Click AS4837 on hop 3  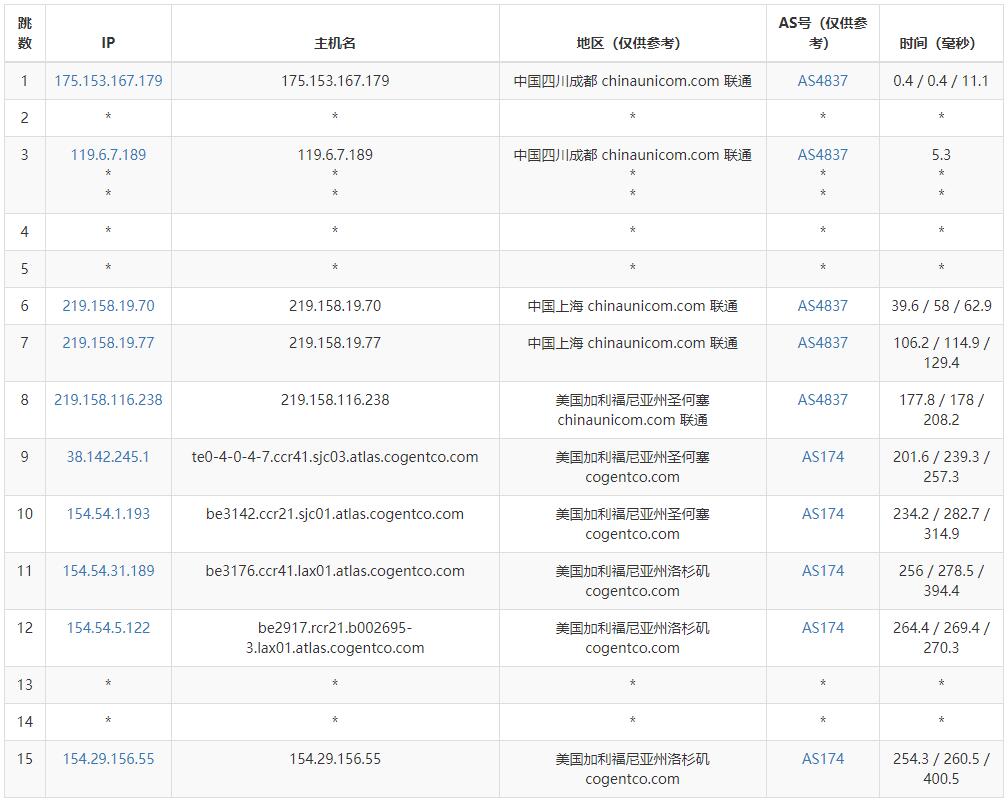822,154
